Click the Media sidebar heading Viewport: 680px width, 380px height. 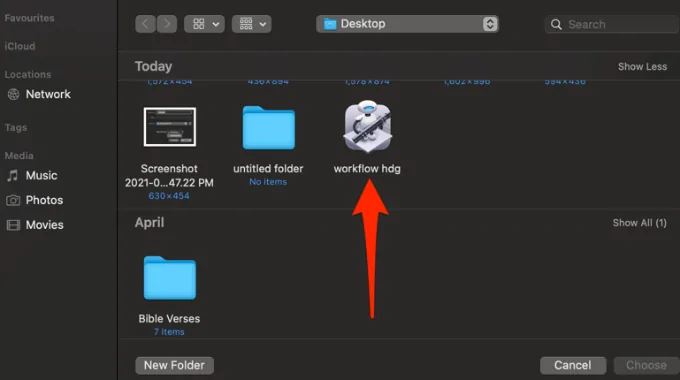click(x=19, y=155)
